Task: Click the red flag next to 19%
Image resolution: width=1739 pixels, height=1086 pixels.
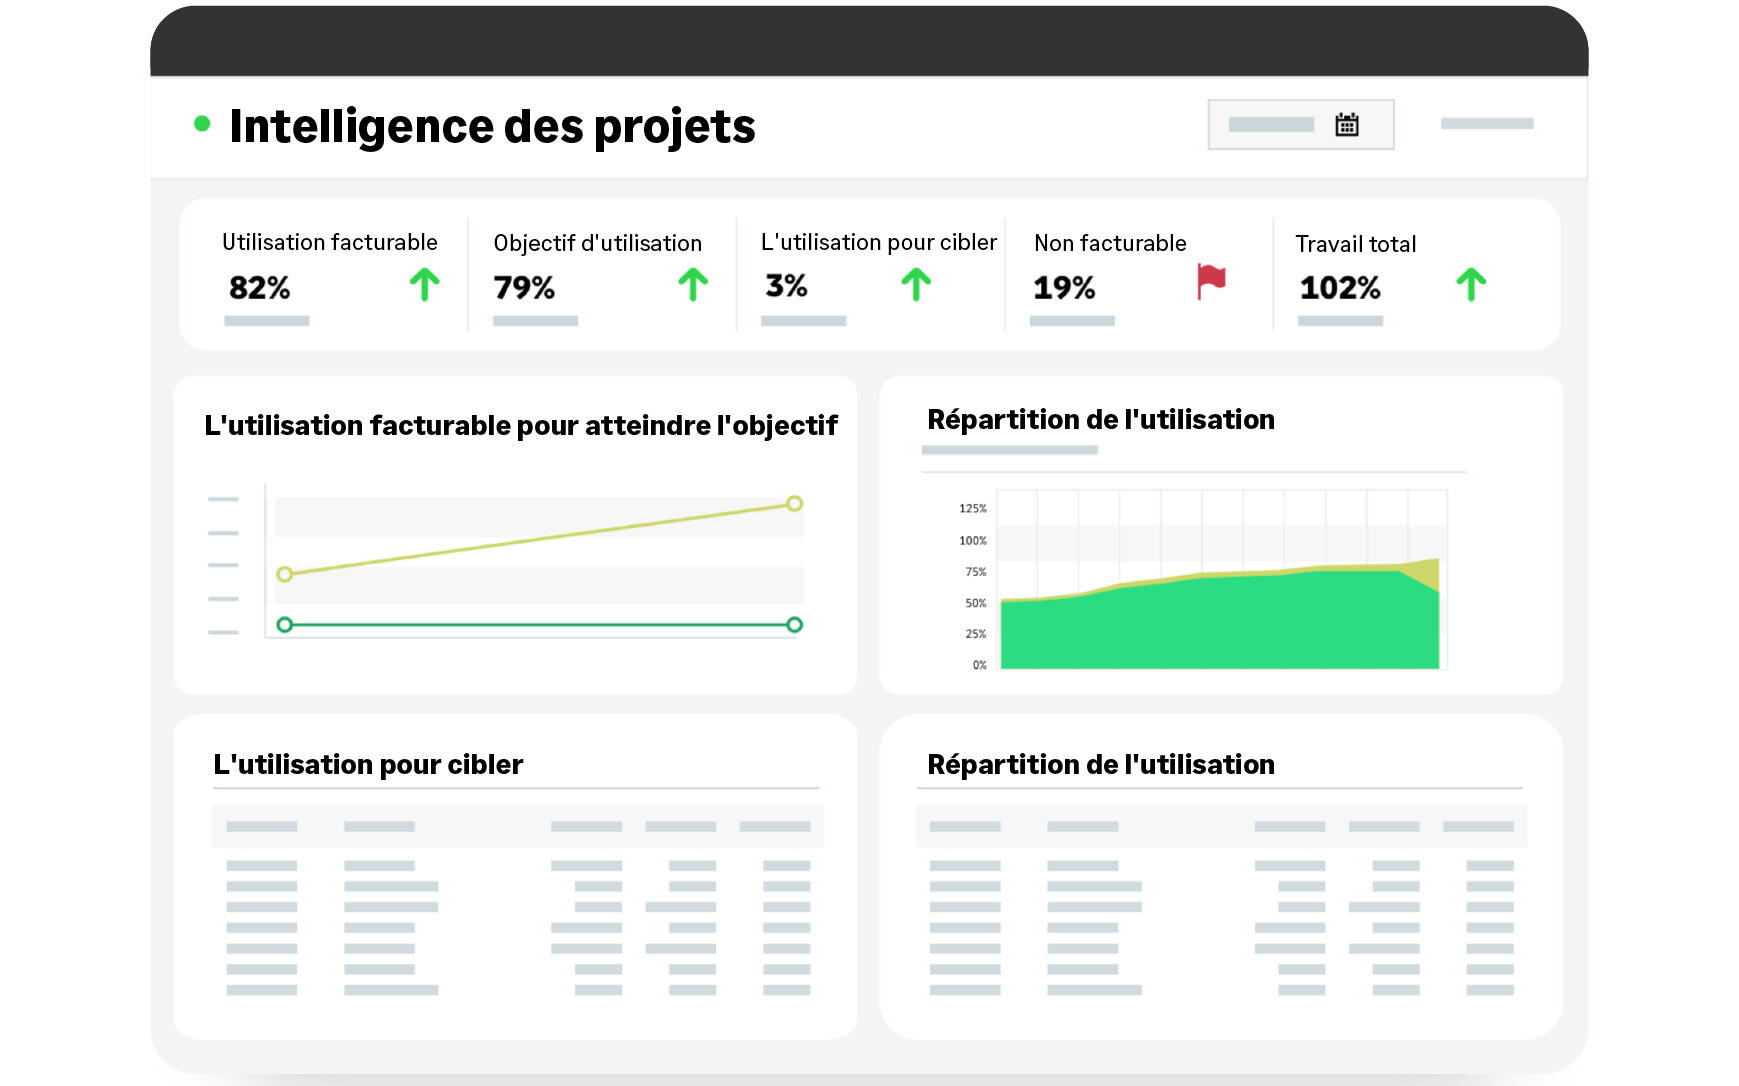Action: tap(1211, 282)
